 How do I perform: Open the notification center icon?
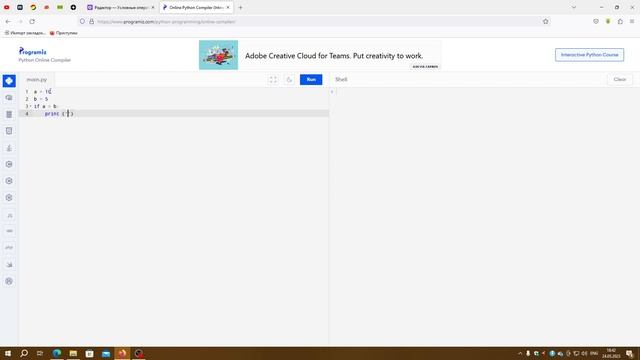click(x=629, y=353)
